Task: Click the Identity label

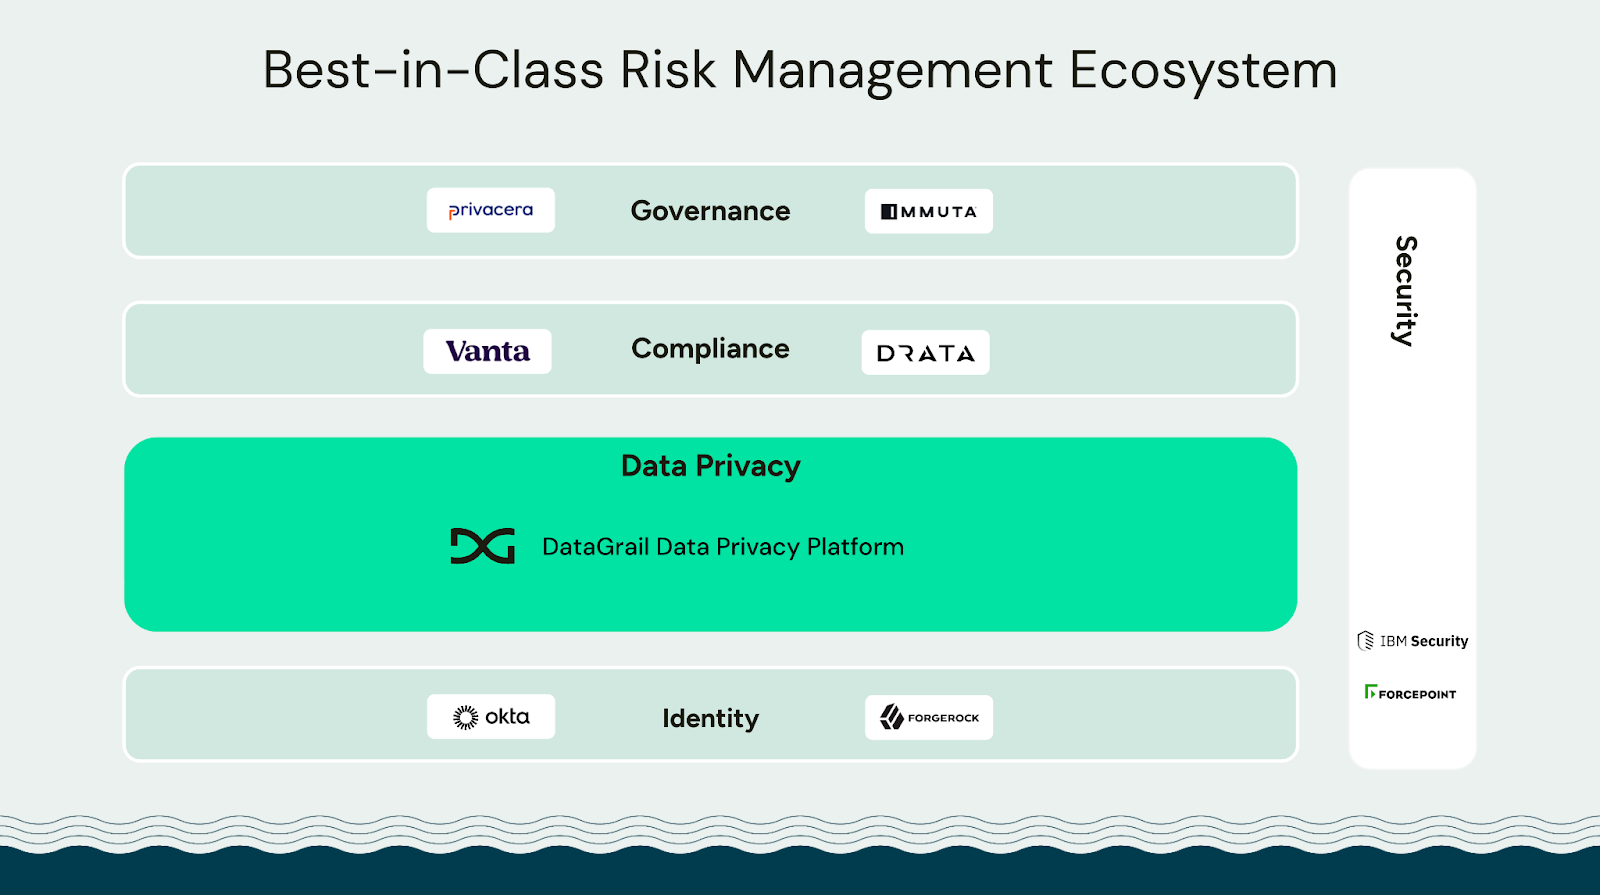Action: 710,718
